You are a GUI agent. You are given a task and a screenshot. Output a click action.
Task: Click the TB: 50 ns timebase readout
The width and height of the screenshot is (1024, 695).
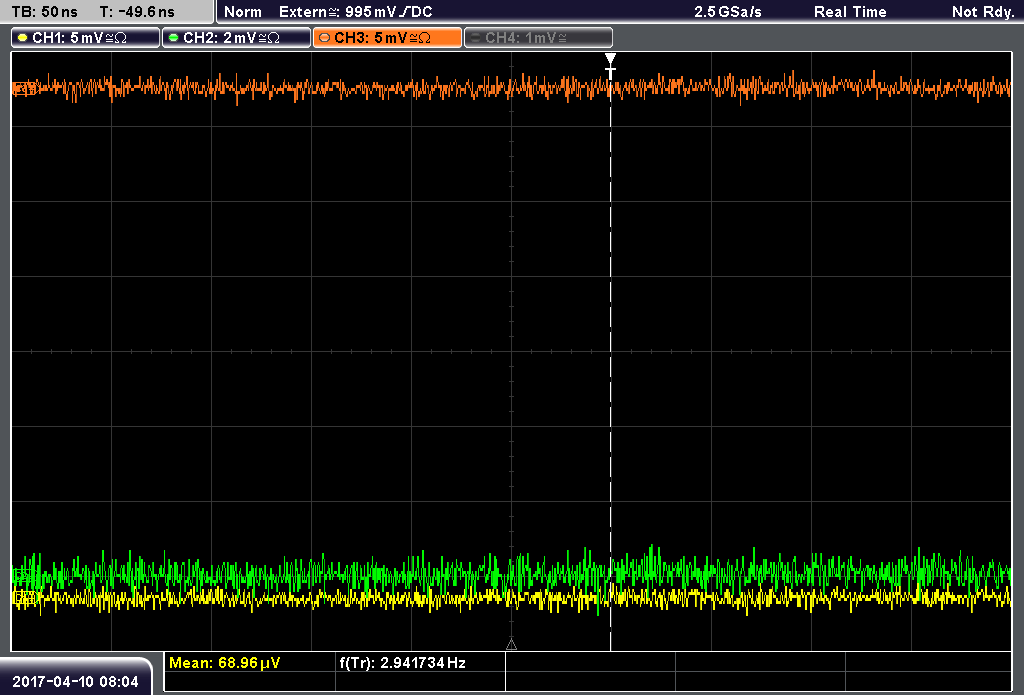tap(44, 12)
